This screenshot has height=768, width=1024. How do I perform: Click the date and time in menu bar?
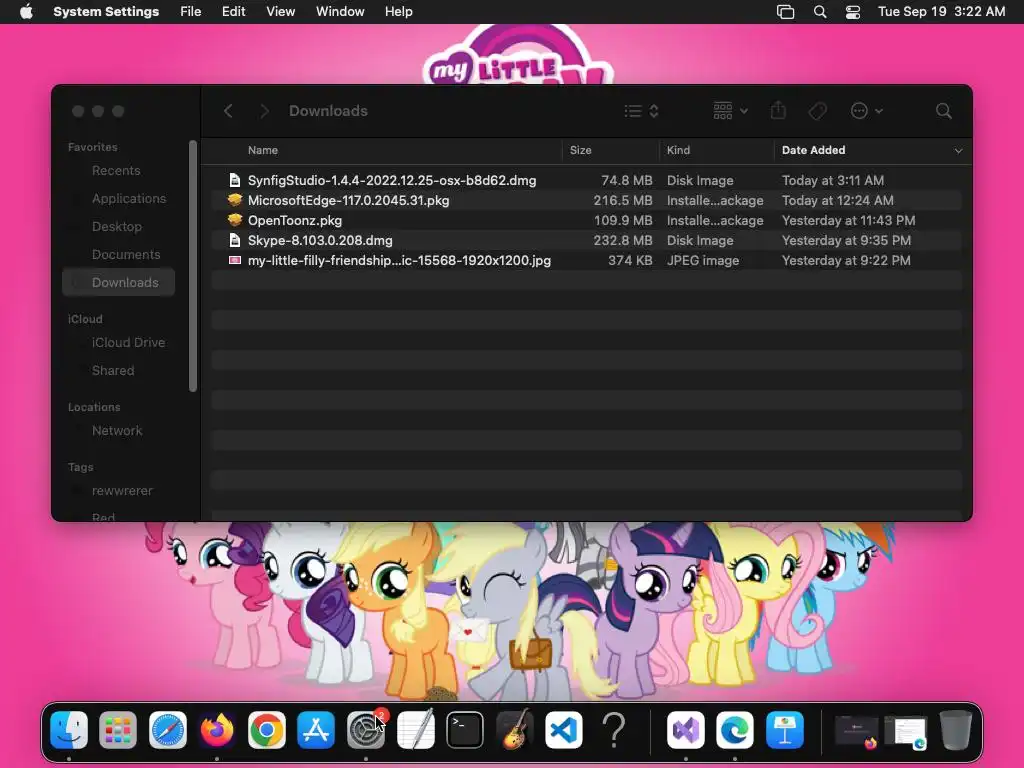[x=941, y=12]
